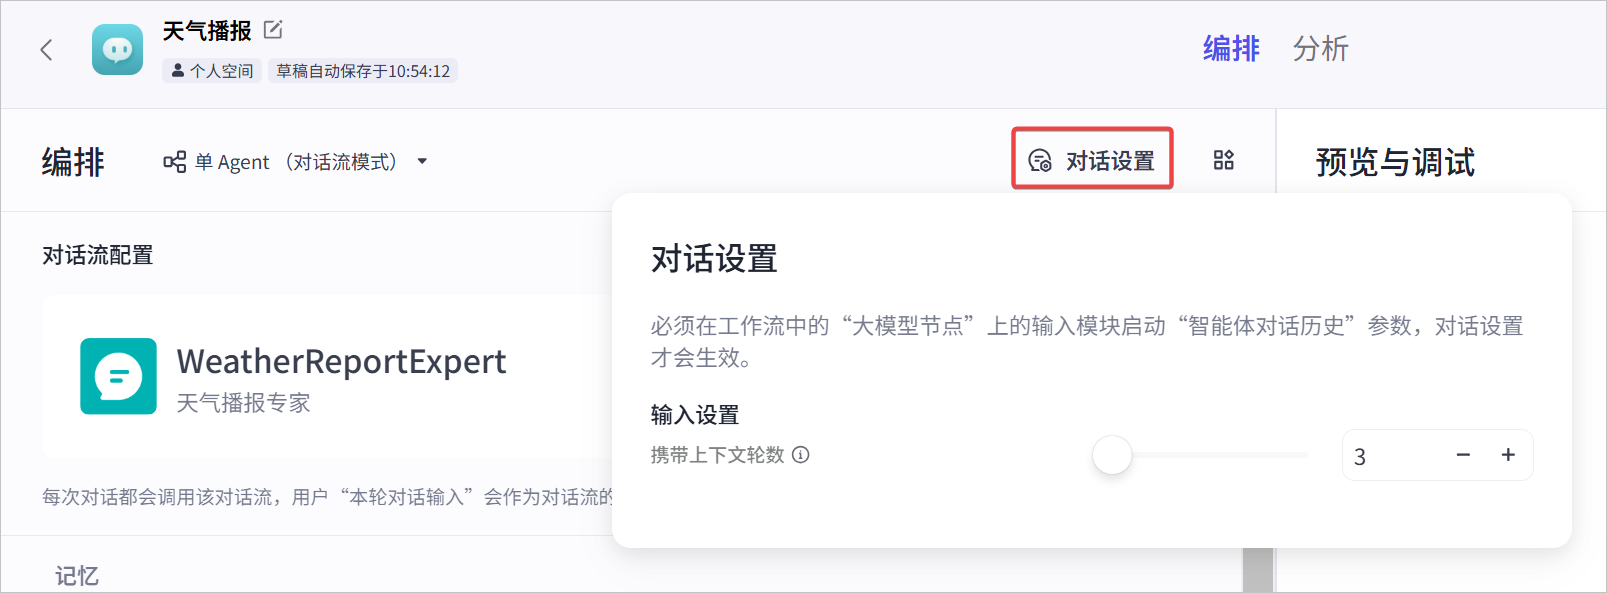Click the context rounds slider handle
Viewport: 1607px width, 593px height.
tap(1112, 455)
